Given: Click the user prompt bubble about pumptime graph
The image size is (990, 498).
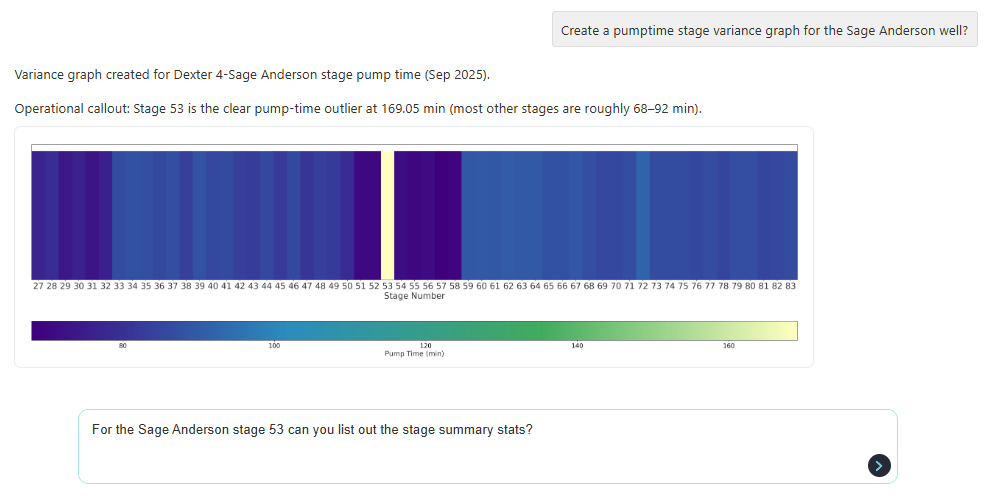Looking at the screenshot, I should pos(764,30).
